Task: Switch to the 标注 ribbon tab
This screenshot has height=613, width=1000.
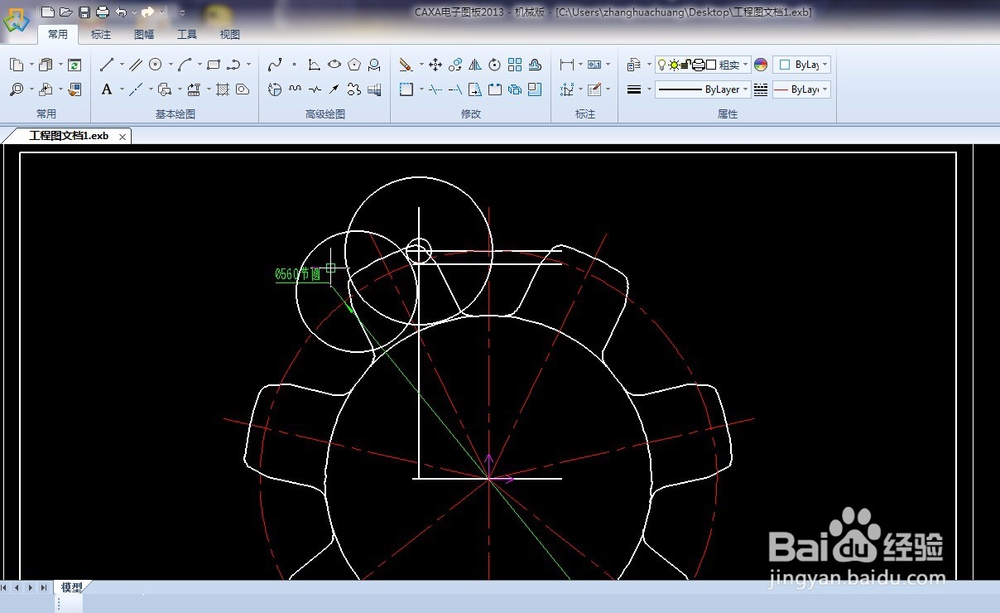Action: (x=101, y=34)
